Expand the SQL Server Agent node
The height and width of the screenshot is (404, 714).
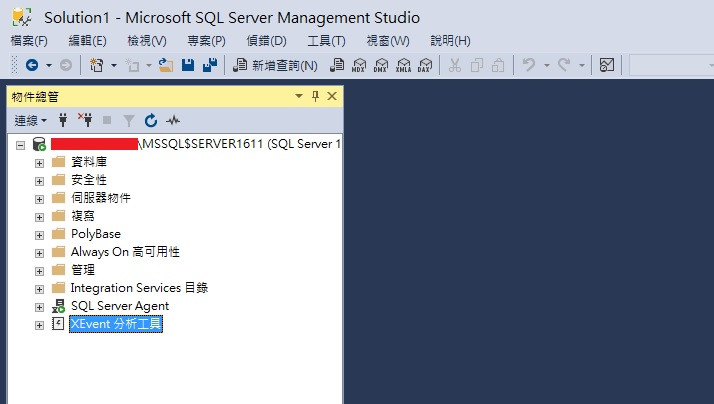coord(39,307)
